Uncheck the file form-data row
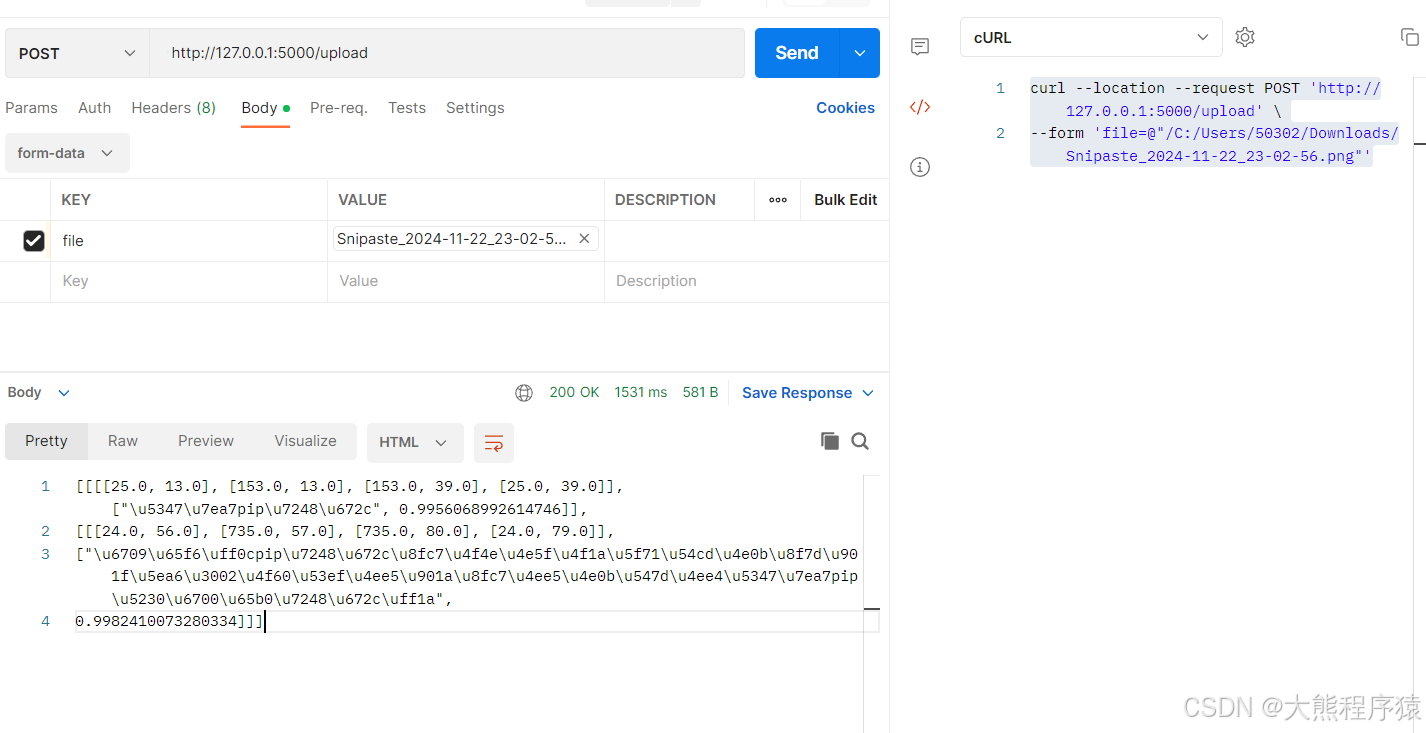This screenshot has height=733, width=1426. tap(33, 240)
